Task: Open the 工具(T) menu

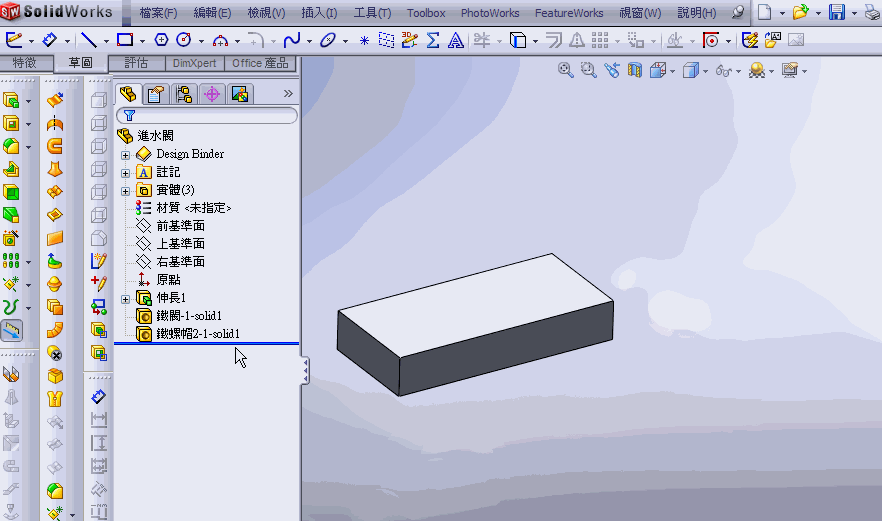Action: pyautogui.click(x=372, y=12)
